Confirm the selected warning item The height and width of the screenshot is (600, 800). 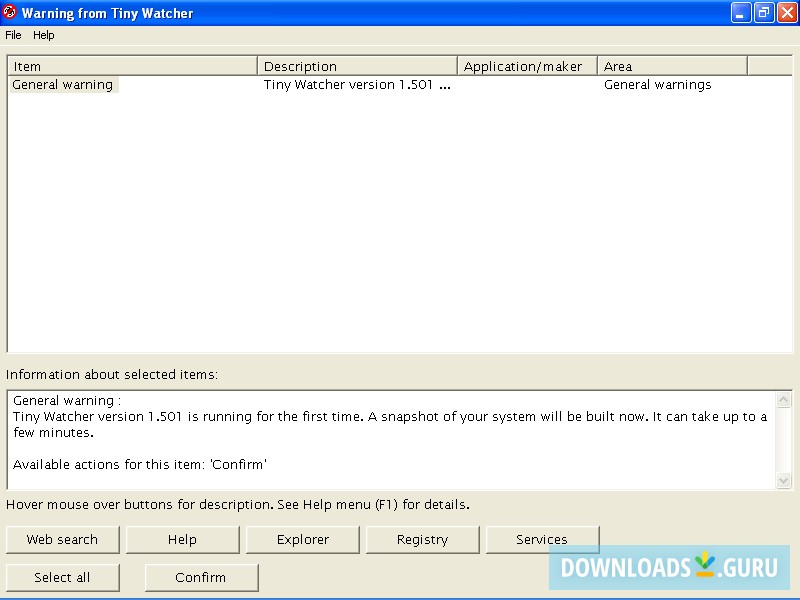click(202, 578)
